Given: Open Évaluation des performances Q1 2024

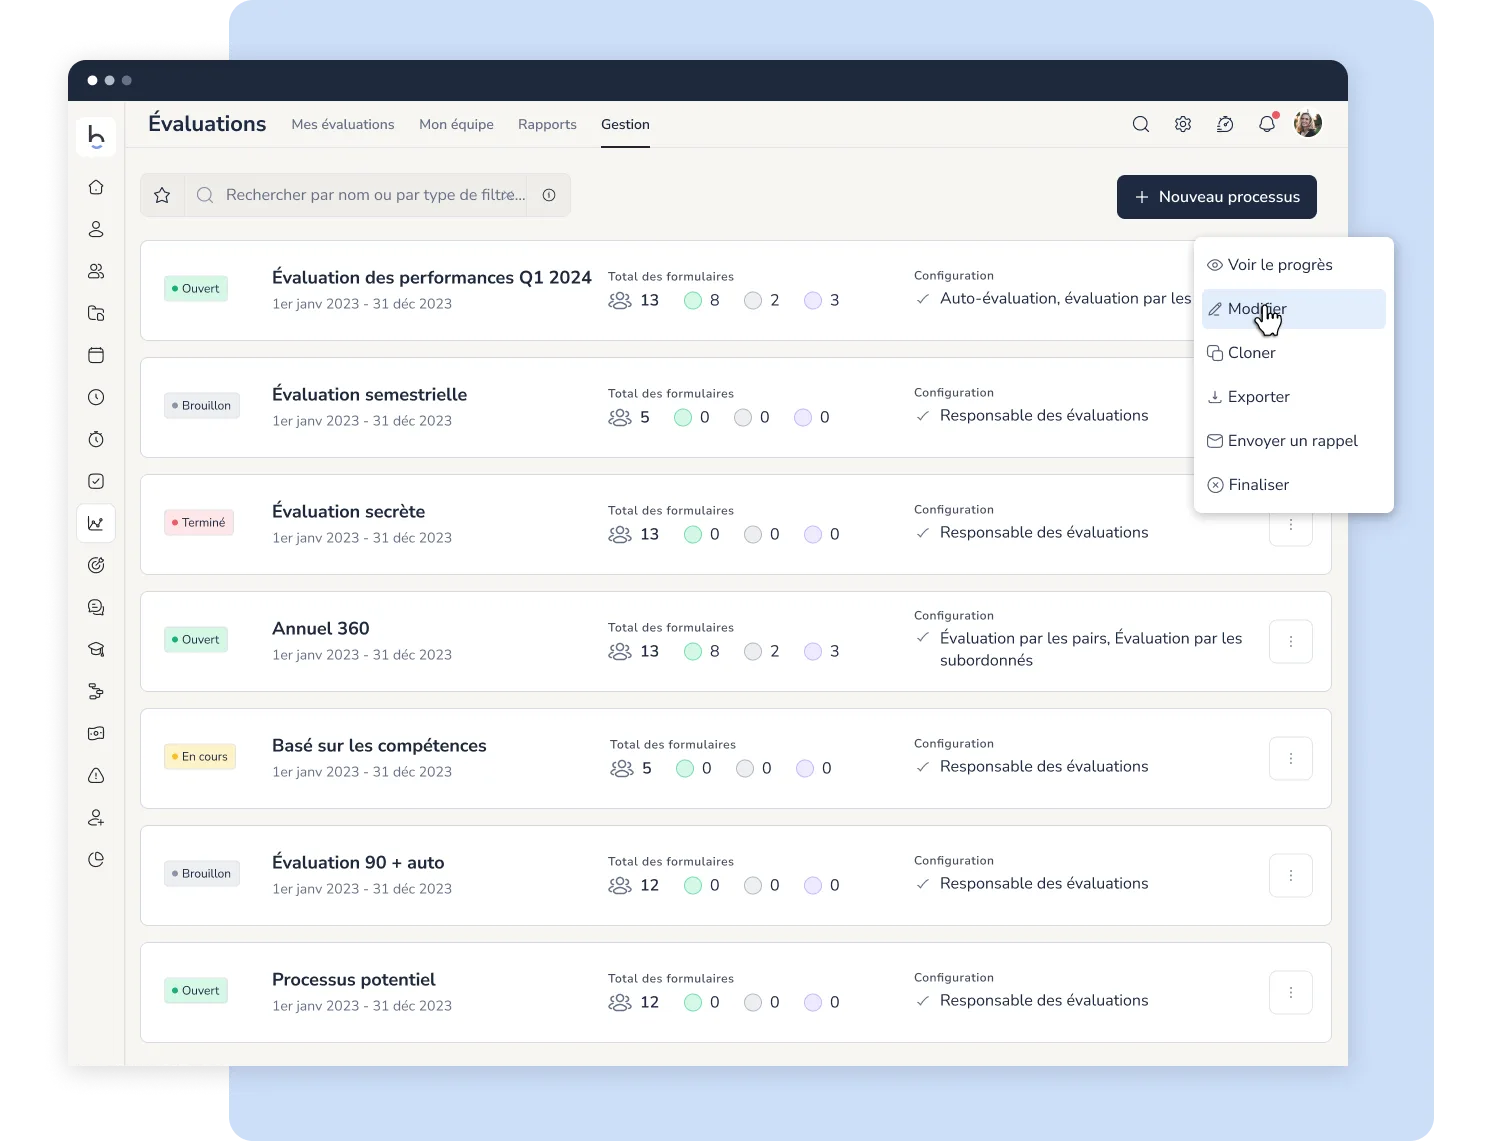Looking at the screenshot, I should click(432, 278).
